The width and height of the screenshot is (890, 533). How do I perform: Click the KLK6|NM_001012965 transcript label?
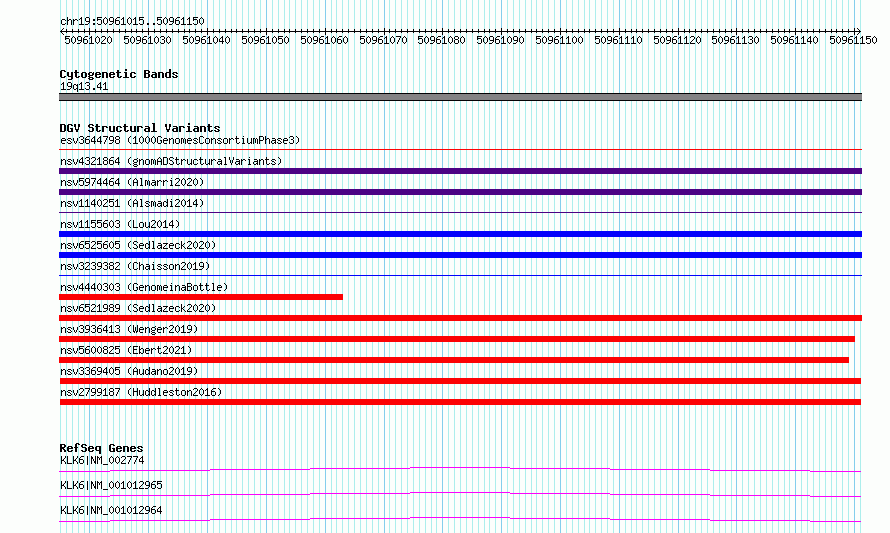tap(111, 485)
